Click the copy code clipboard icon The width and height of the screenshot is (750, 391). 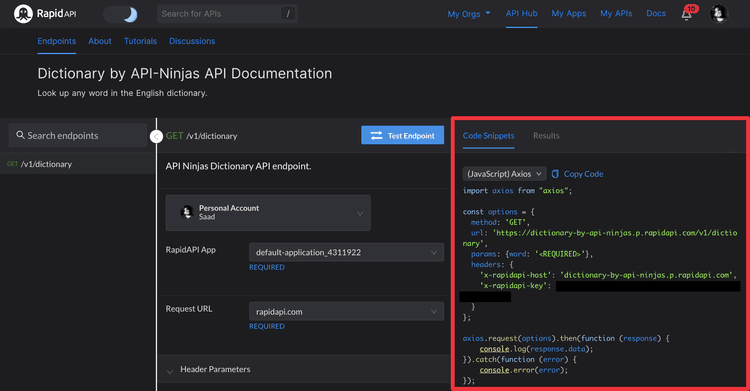(x=555, y=174)
